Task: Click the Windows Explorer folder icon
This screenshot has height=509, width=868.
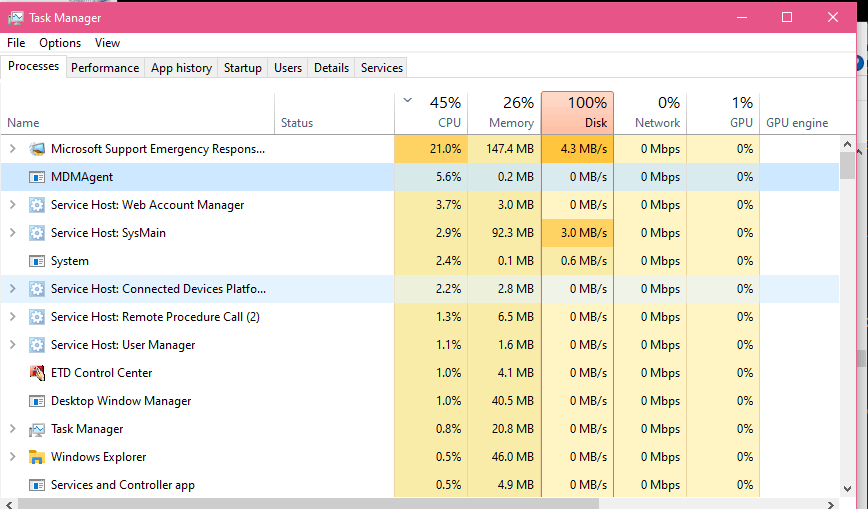Action: click(37, 457)
